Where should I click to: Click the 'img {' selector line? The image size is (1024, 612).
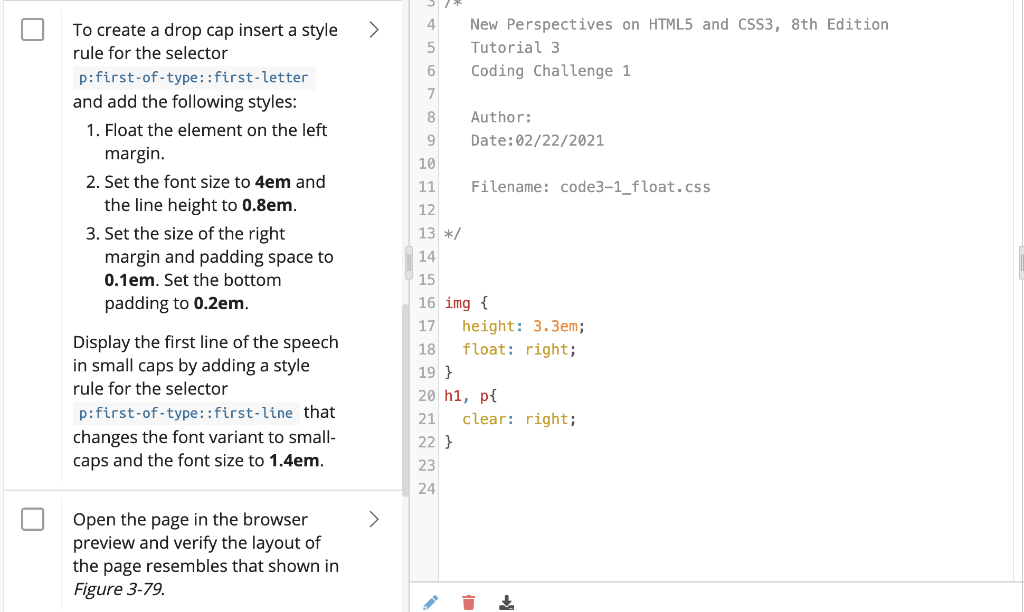coord(466,303)
